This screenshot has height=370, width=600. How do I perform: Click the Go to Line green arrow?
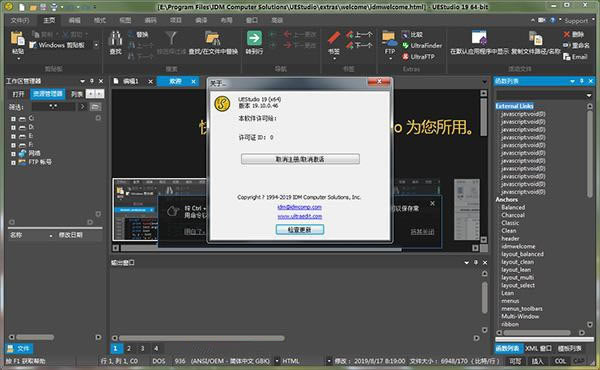pyautogui.click(x=254, y=39)
